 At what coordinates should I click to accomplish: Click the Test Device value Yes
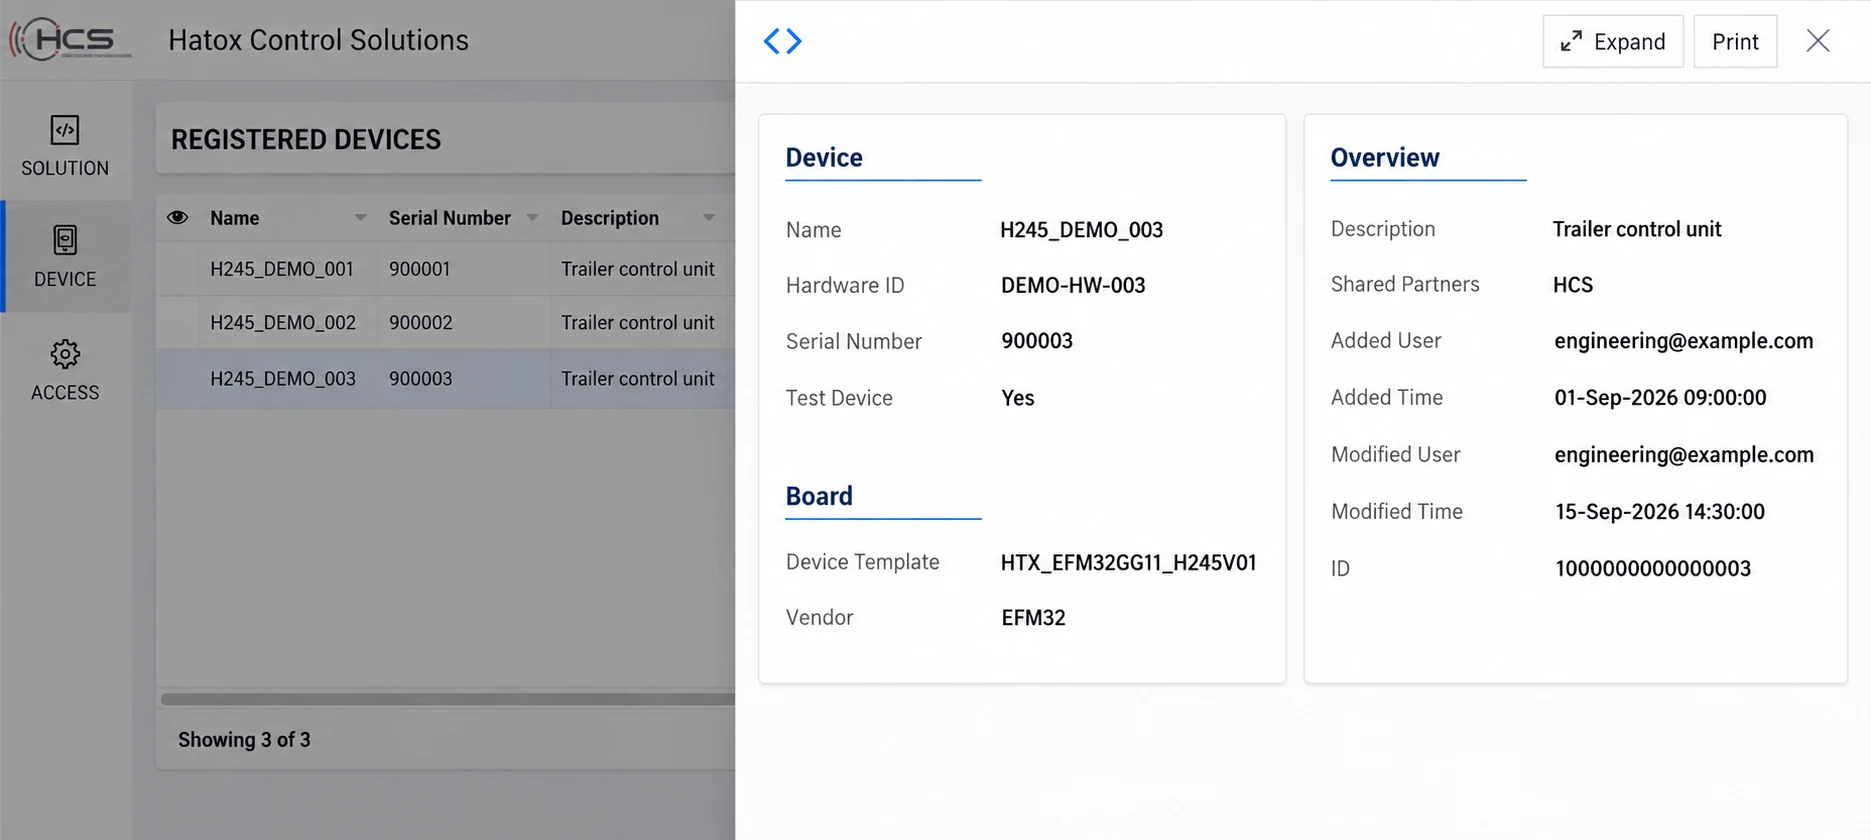[x=1017, y=397]
